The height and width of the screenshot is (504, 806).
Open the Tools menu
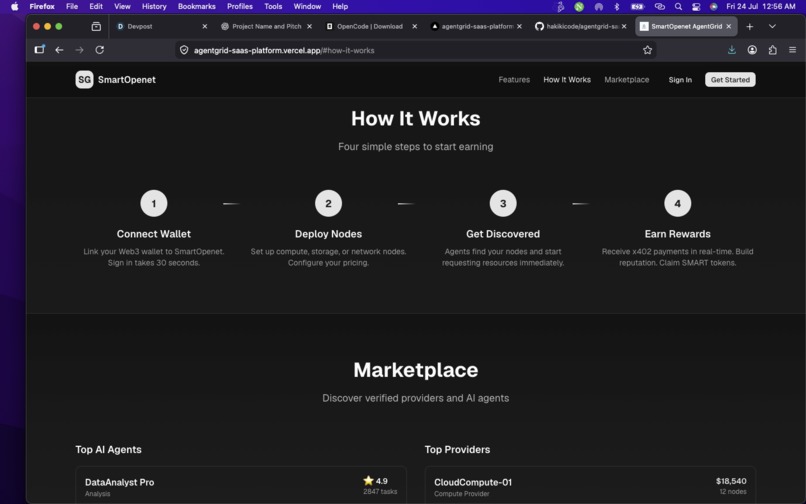tap(273, 7)
